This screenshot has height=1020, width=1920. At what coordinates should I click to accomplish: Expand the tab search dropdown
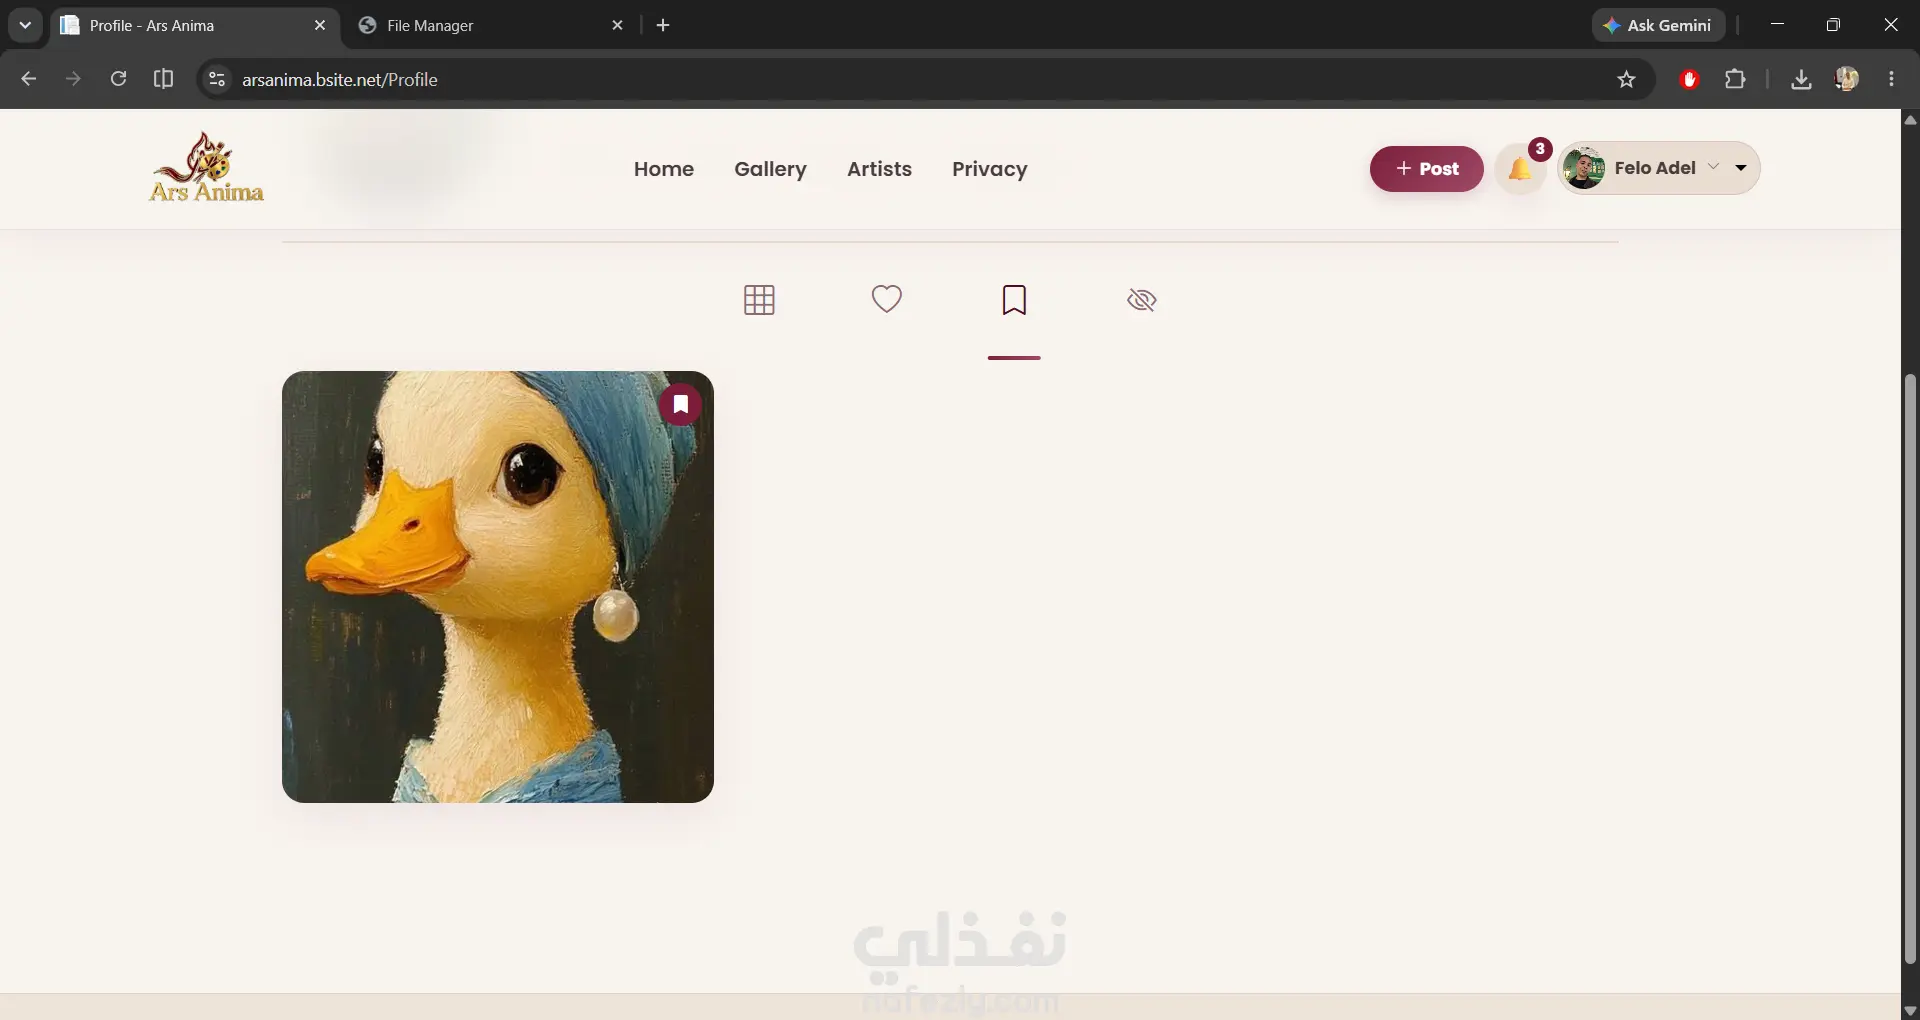click(x=25, y=25)
